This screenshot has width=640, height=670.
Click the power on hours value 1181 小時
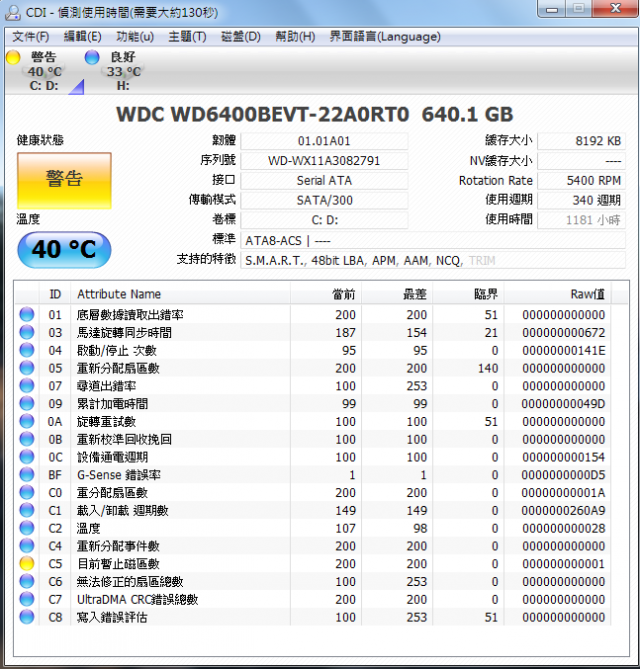(581, 220)
